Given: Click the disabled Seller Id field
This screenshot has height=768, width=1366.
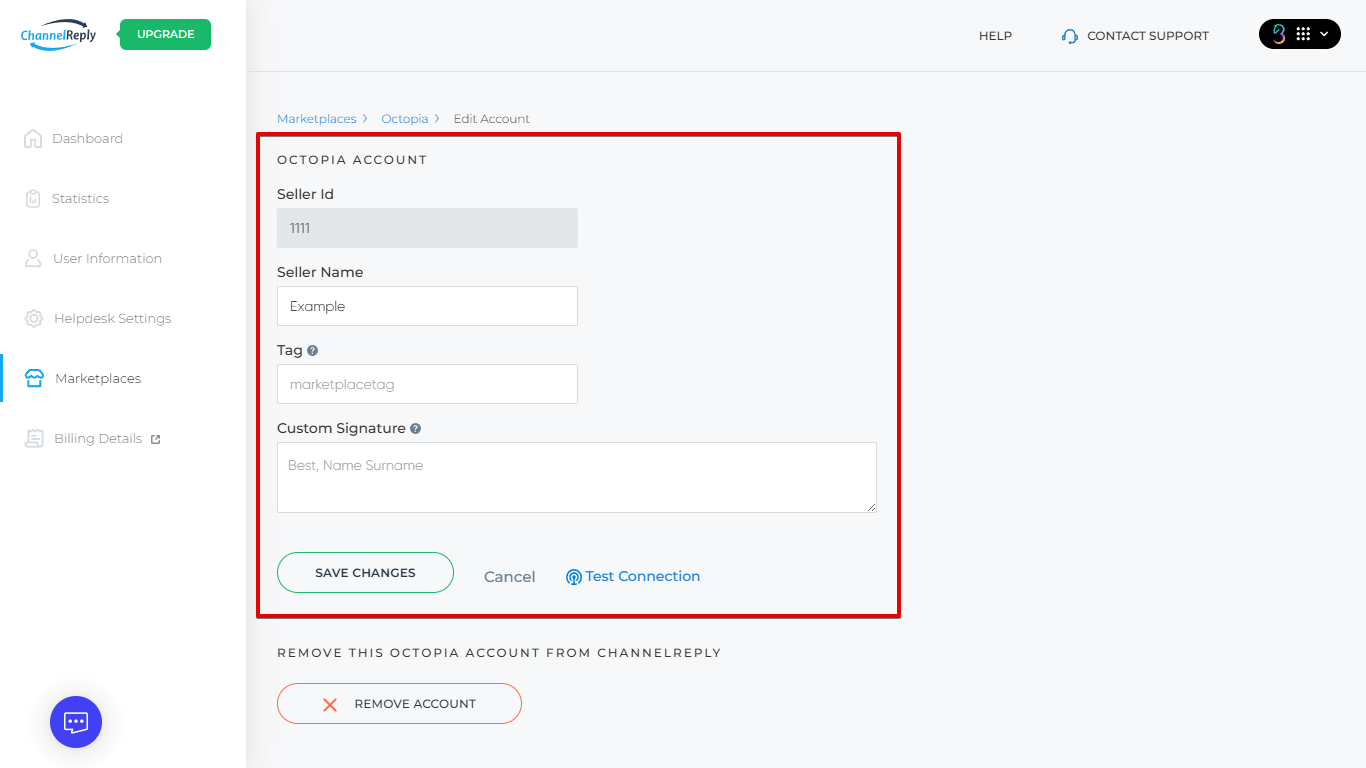Looking at the screenshot, I should [x=427, y=228].
